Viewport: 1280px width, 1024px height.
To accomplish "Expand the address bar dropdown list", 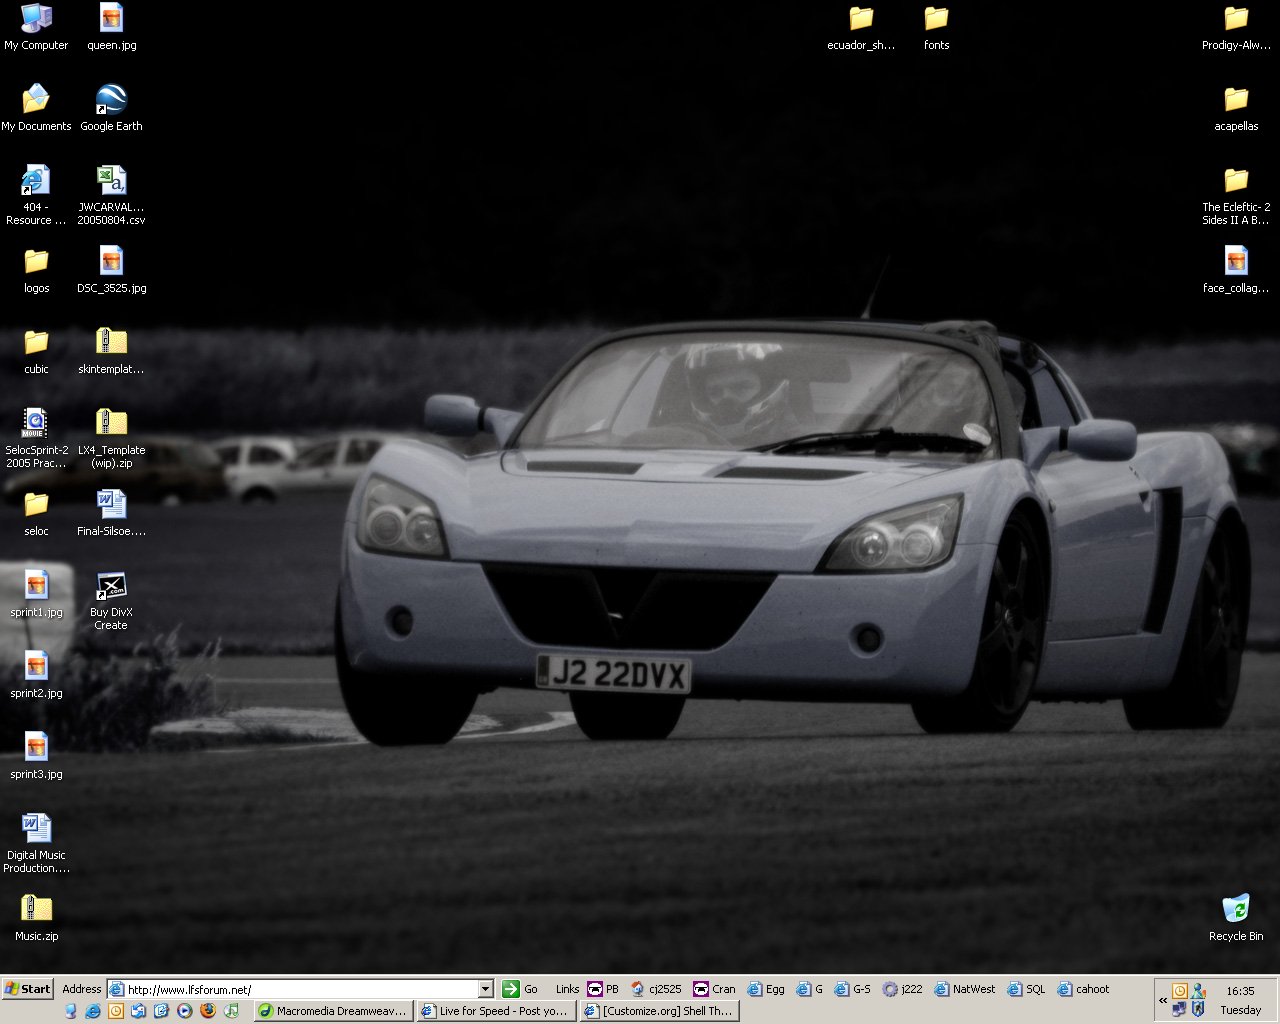I will coord(486,989).
